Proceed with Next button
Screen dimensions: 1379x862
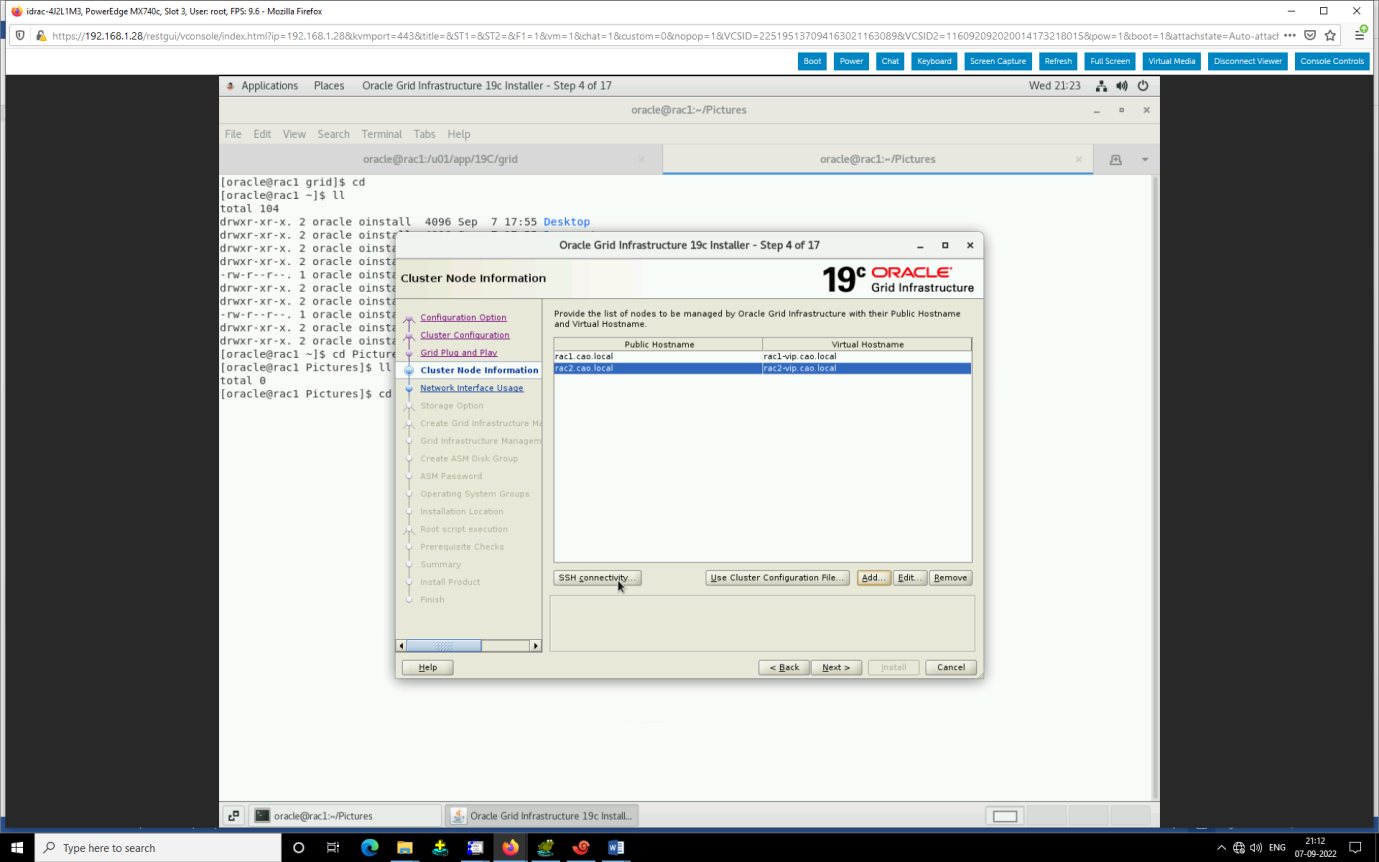coord(836,667)
